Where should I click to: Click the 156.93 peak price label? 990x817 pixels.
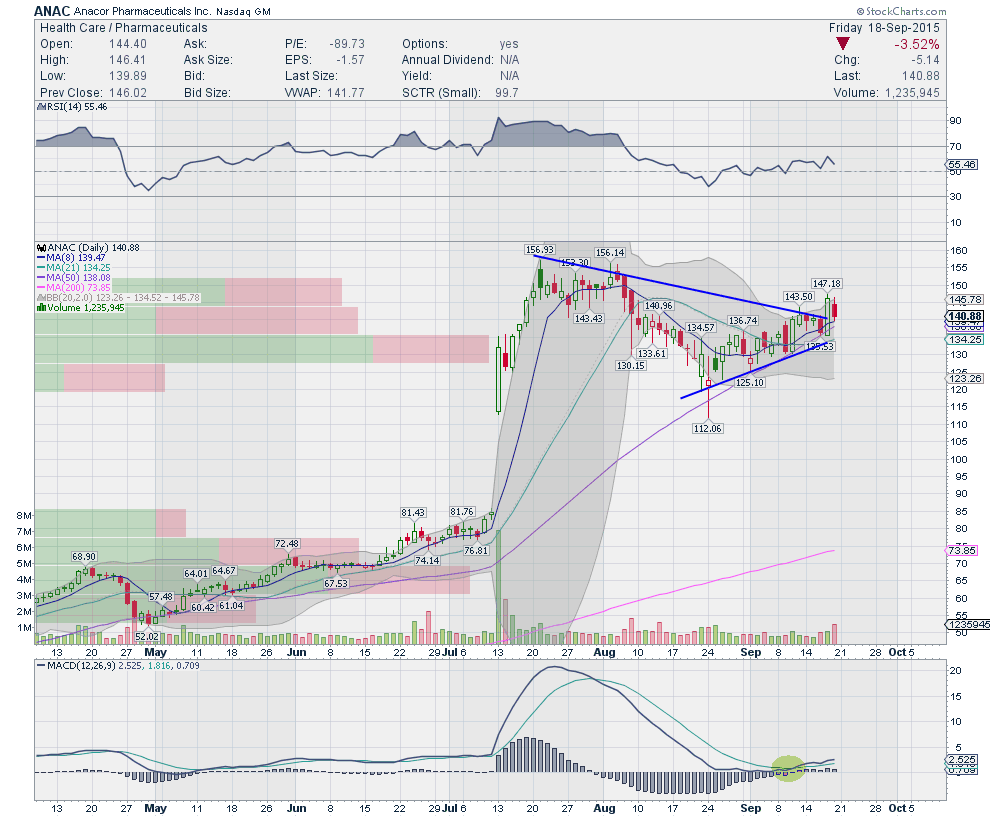coord(539,249)
